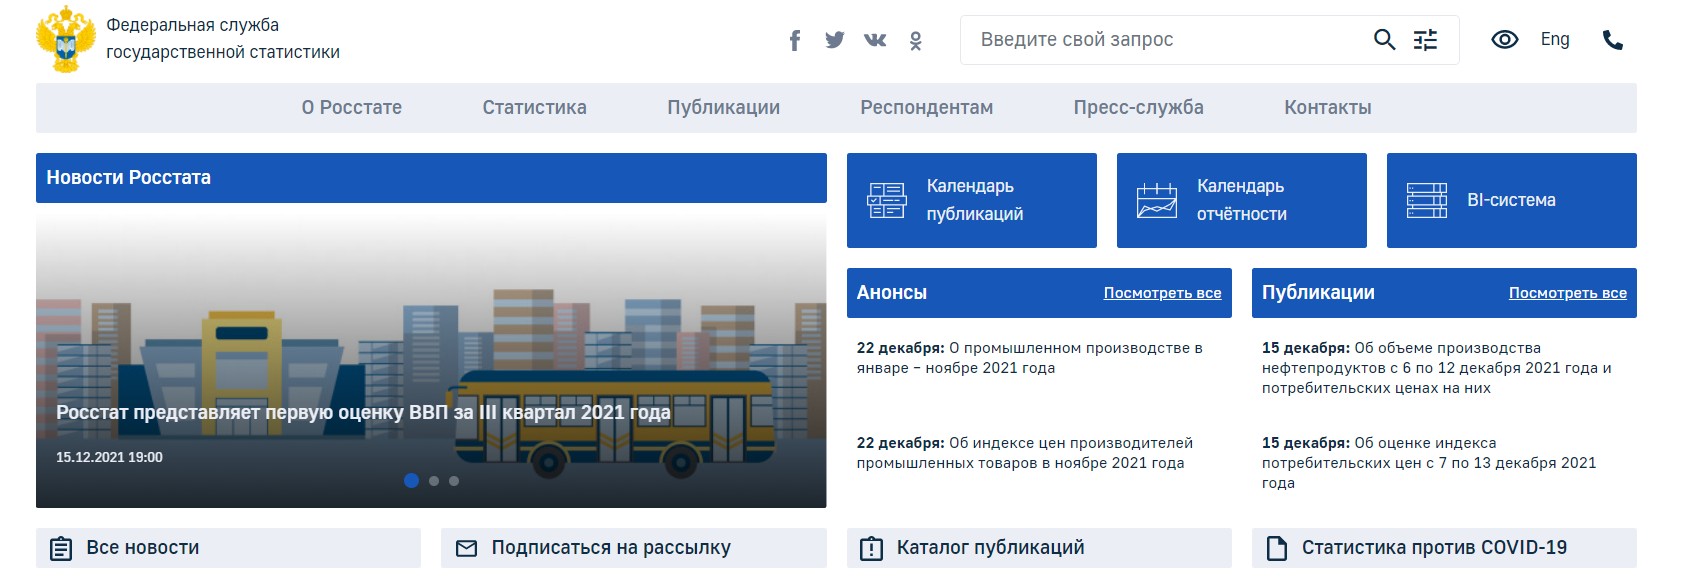Expand the О Росстате menu

pyautogui.click(x=352, y=108)
